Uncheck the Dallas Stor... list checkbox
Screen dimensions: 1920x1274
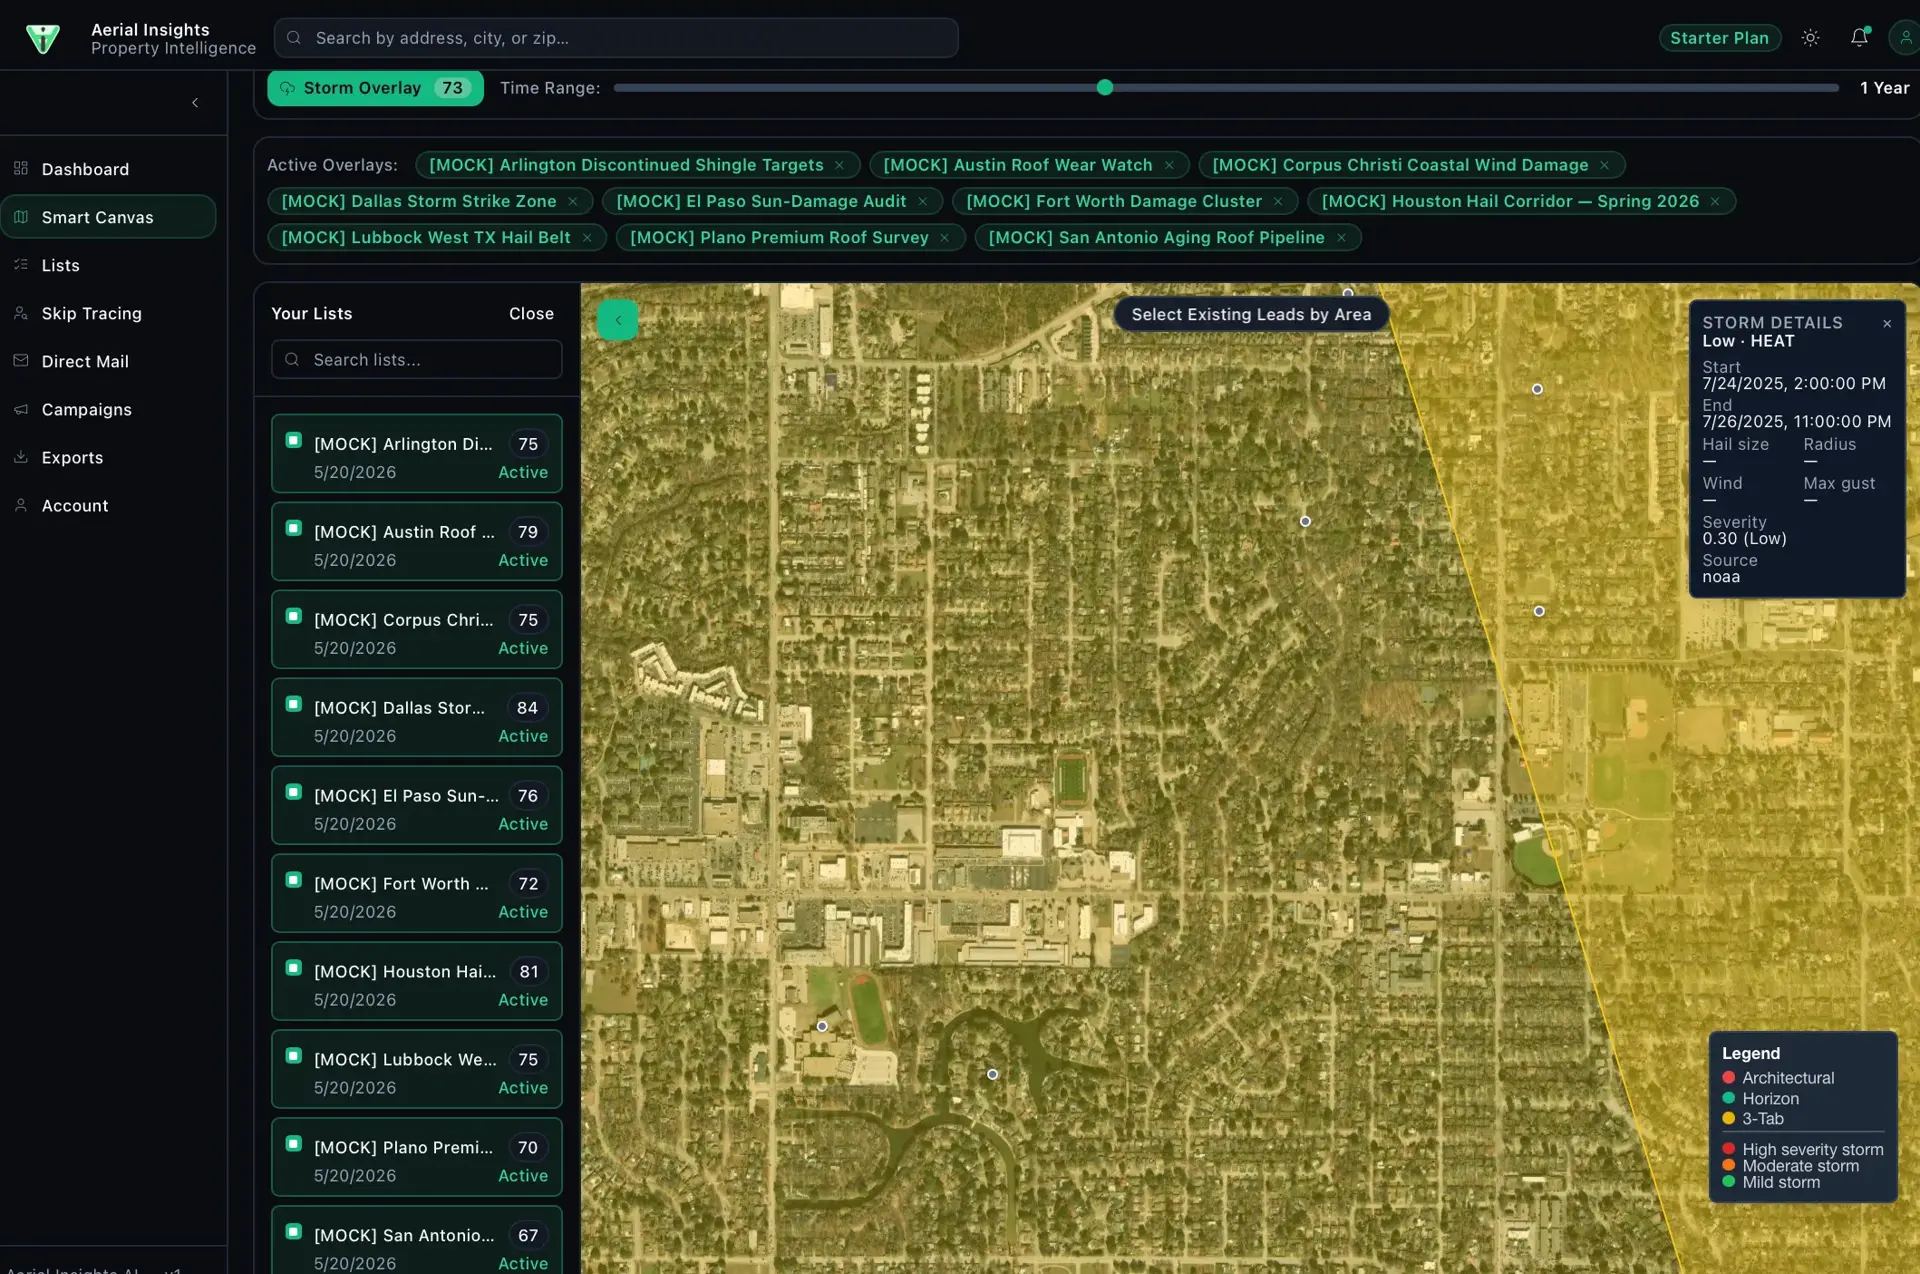click(294, 704)
